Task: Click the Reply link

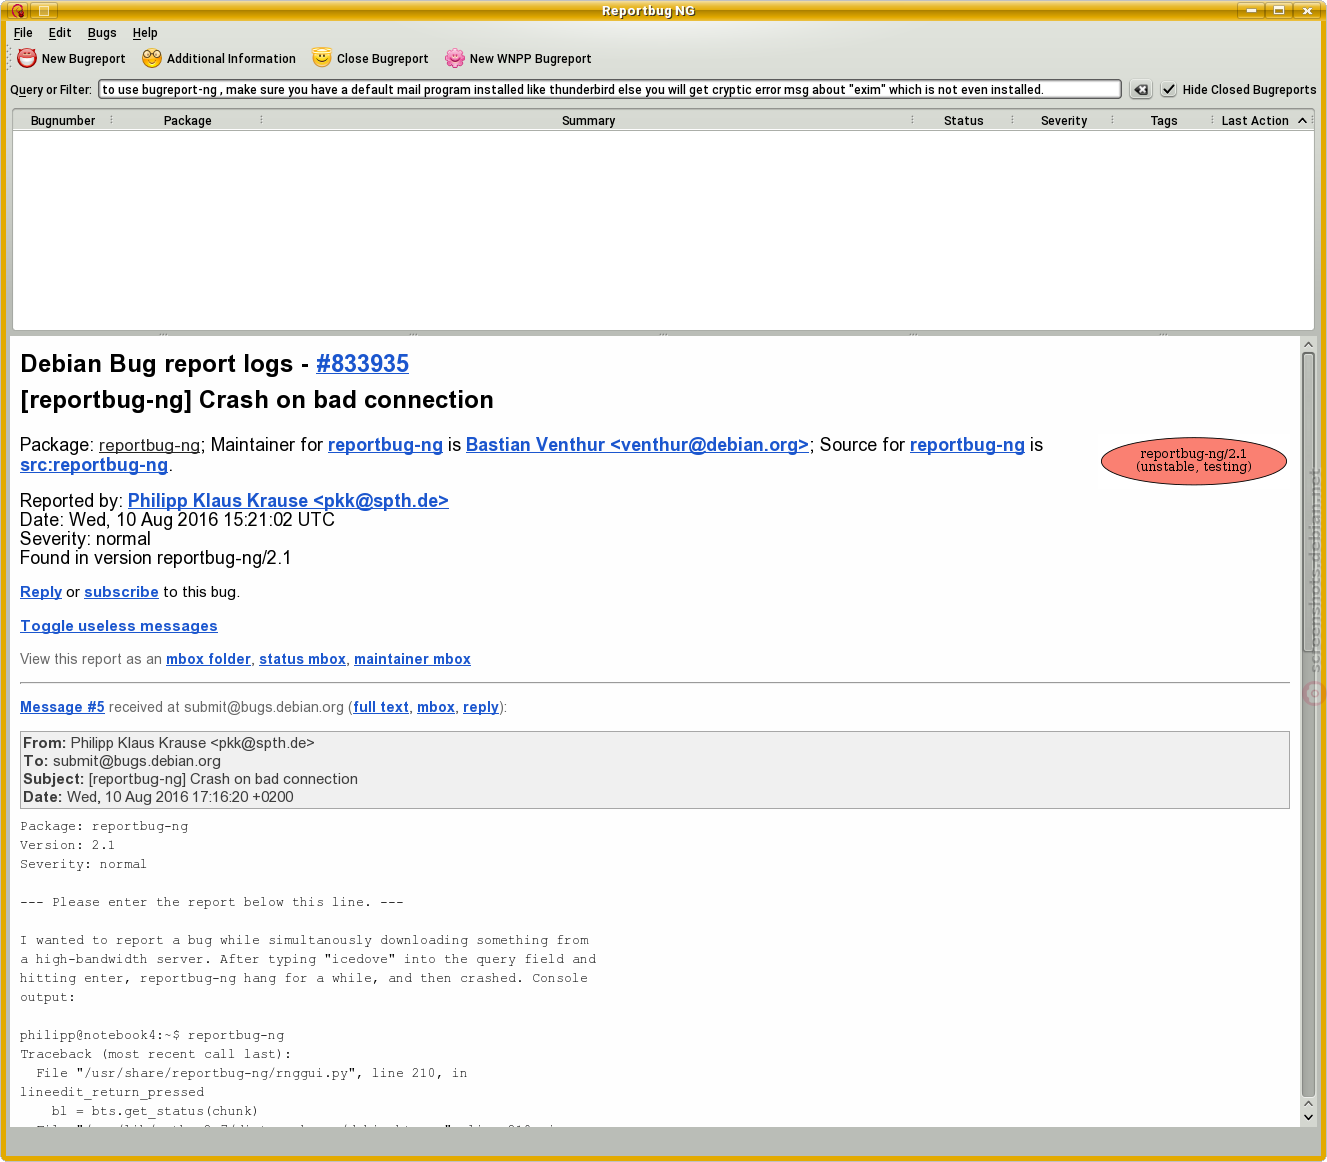Action: pyautogui.click(x=41, y=592)
